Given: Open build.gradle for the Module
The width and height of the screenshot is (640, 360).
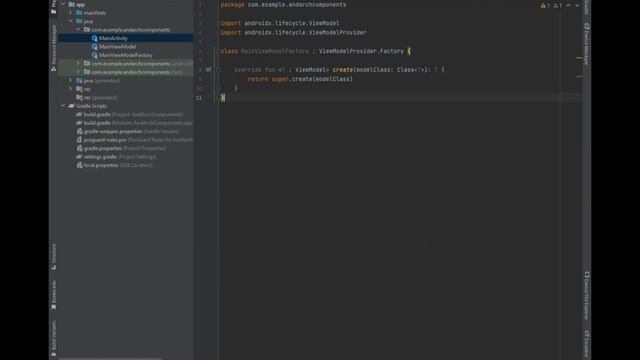Looking at the screenshot, I should pos(134,123).
